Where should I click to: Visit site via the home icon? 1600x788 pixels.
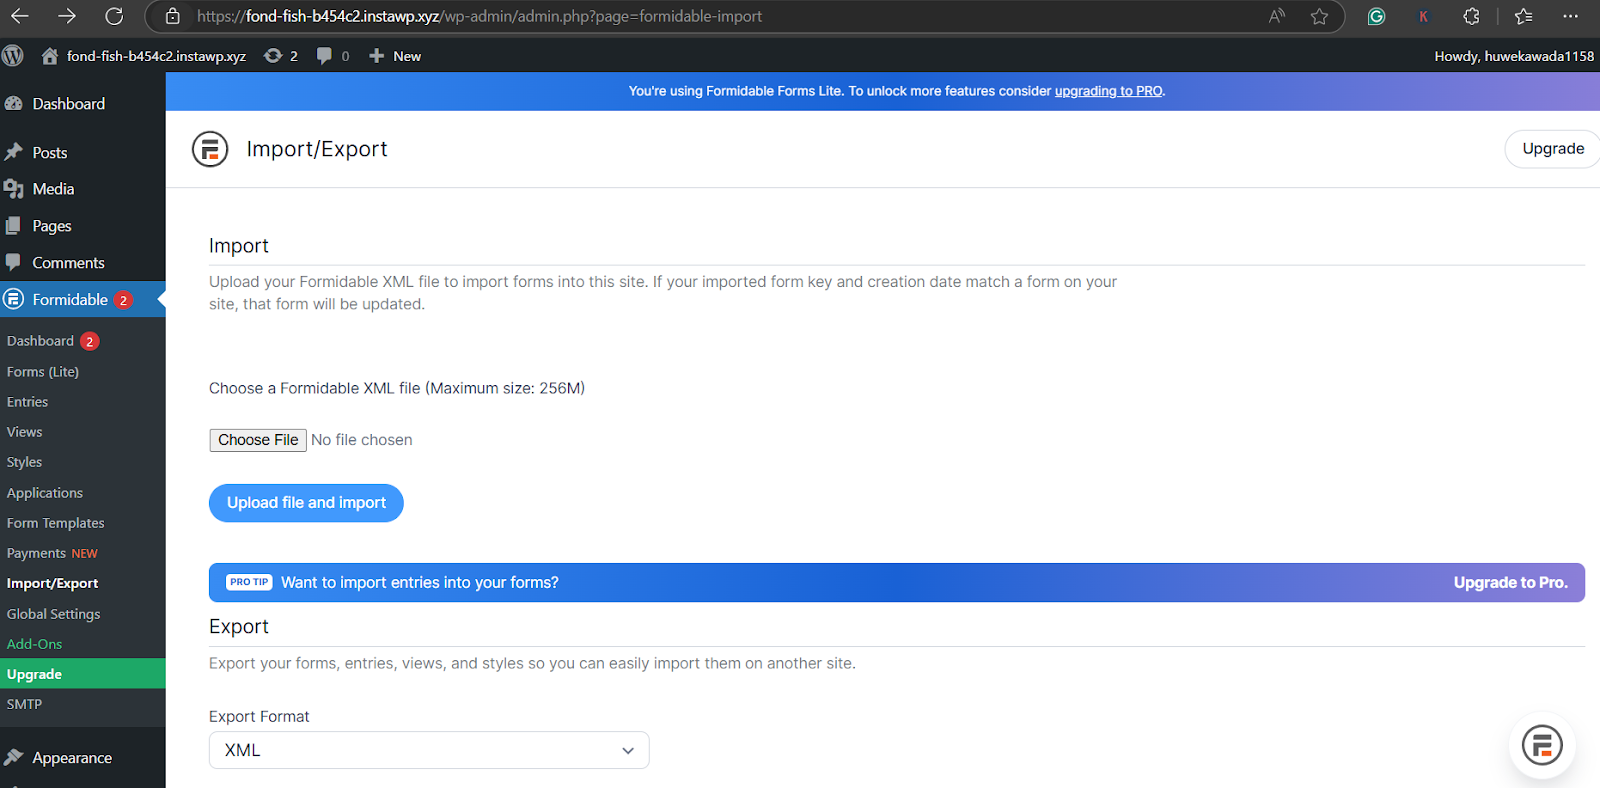(49, 56)
